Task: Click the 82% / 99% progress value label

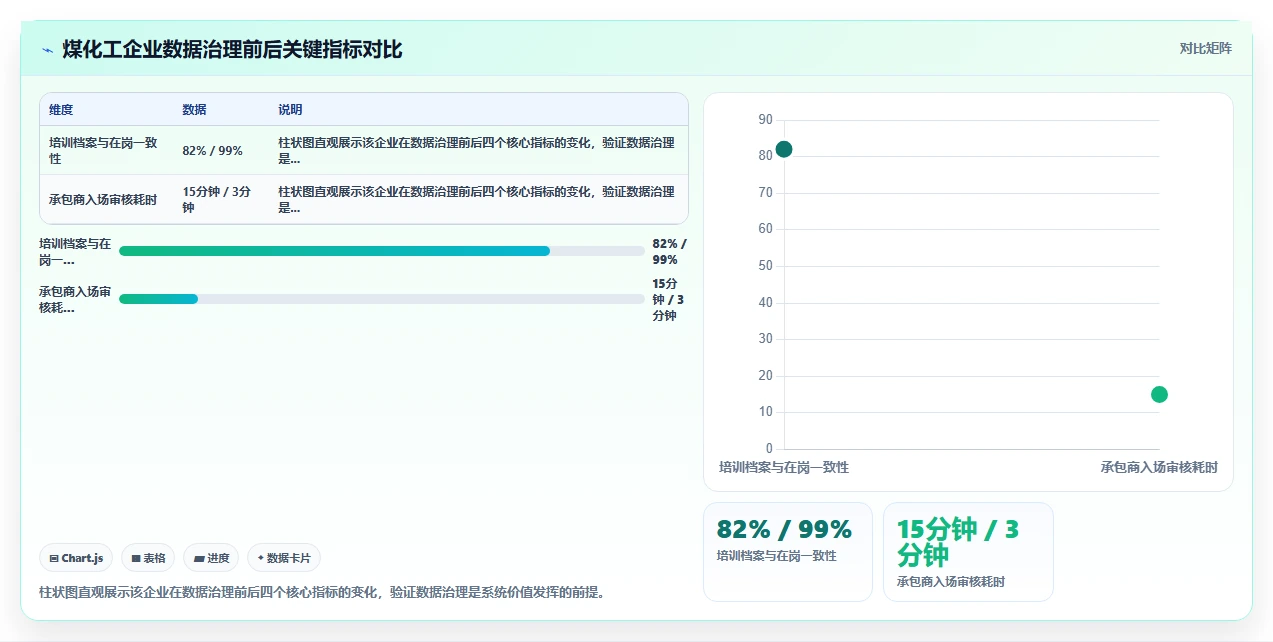Action: (670, 252)
